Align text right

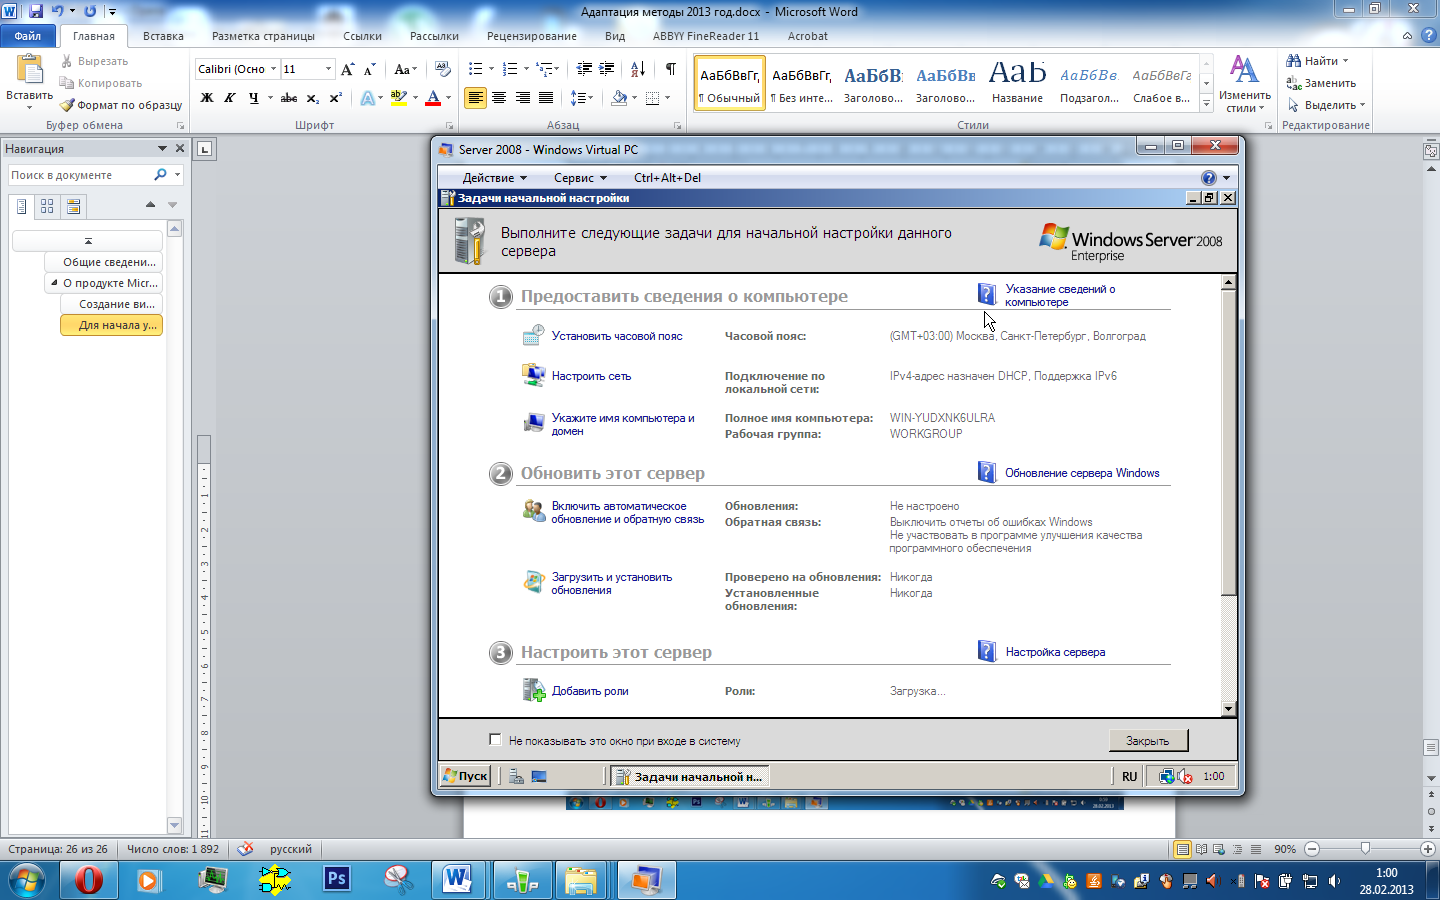(522, 98)
